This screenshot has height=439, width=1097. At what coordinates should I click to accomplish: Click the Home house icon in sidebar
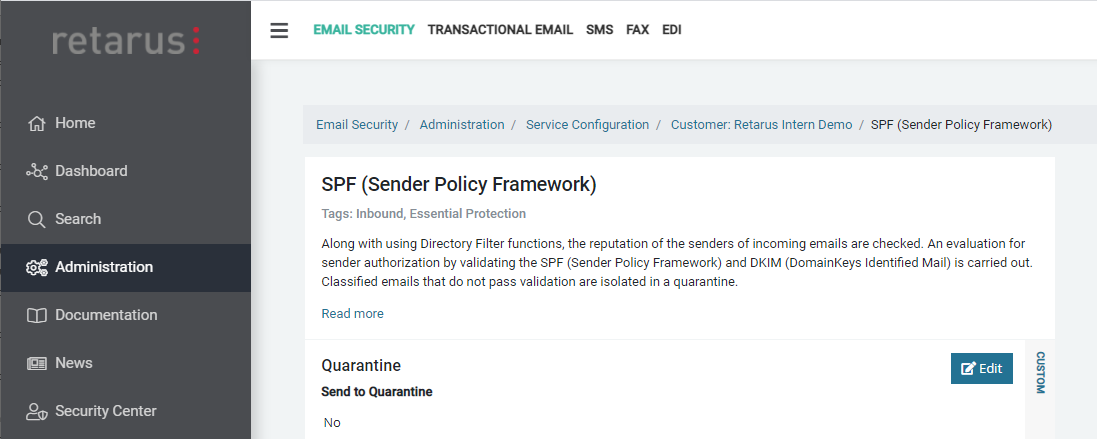coord(37,124)
